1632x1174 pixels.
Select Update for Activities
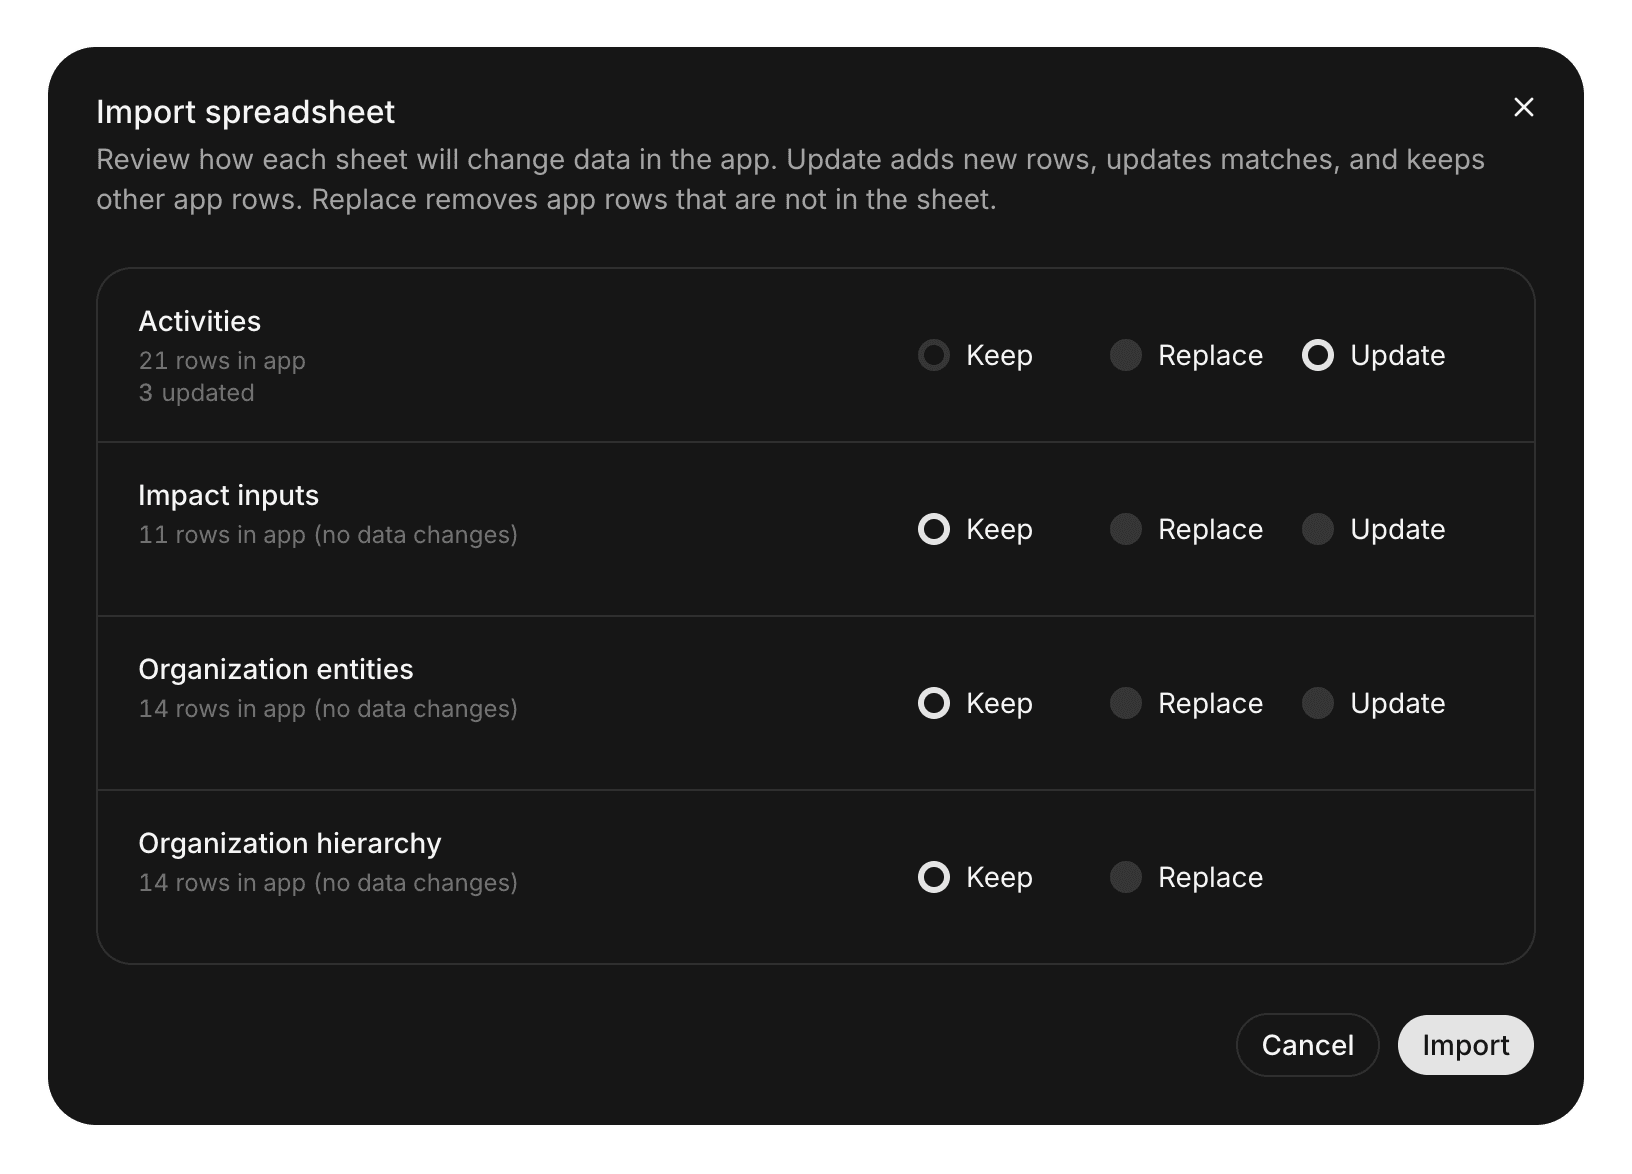pos(1318,355)
